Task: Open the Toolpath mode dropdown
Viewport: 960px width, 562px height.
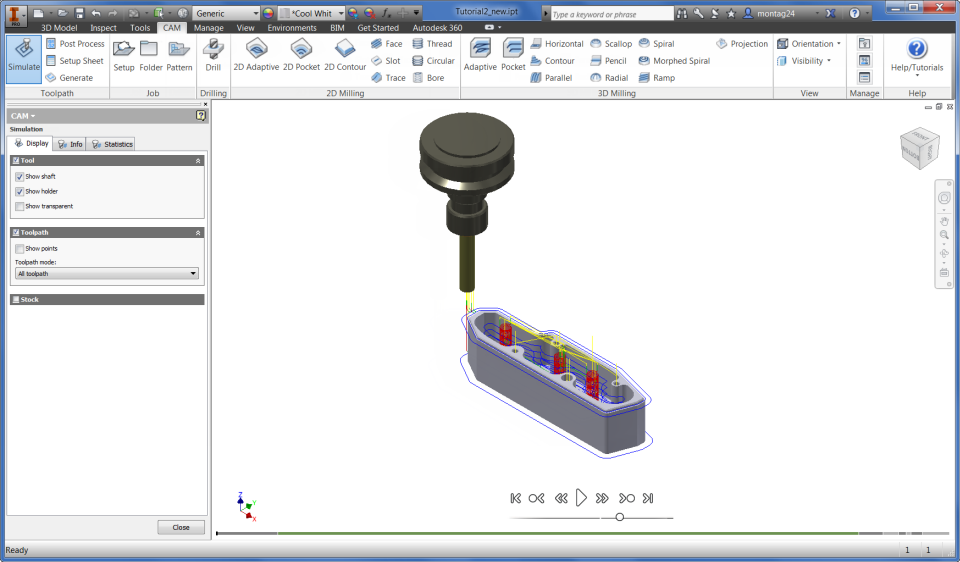Action: click(x=107, y=274)
